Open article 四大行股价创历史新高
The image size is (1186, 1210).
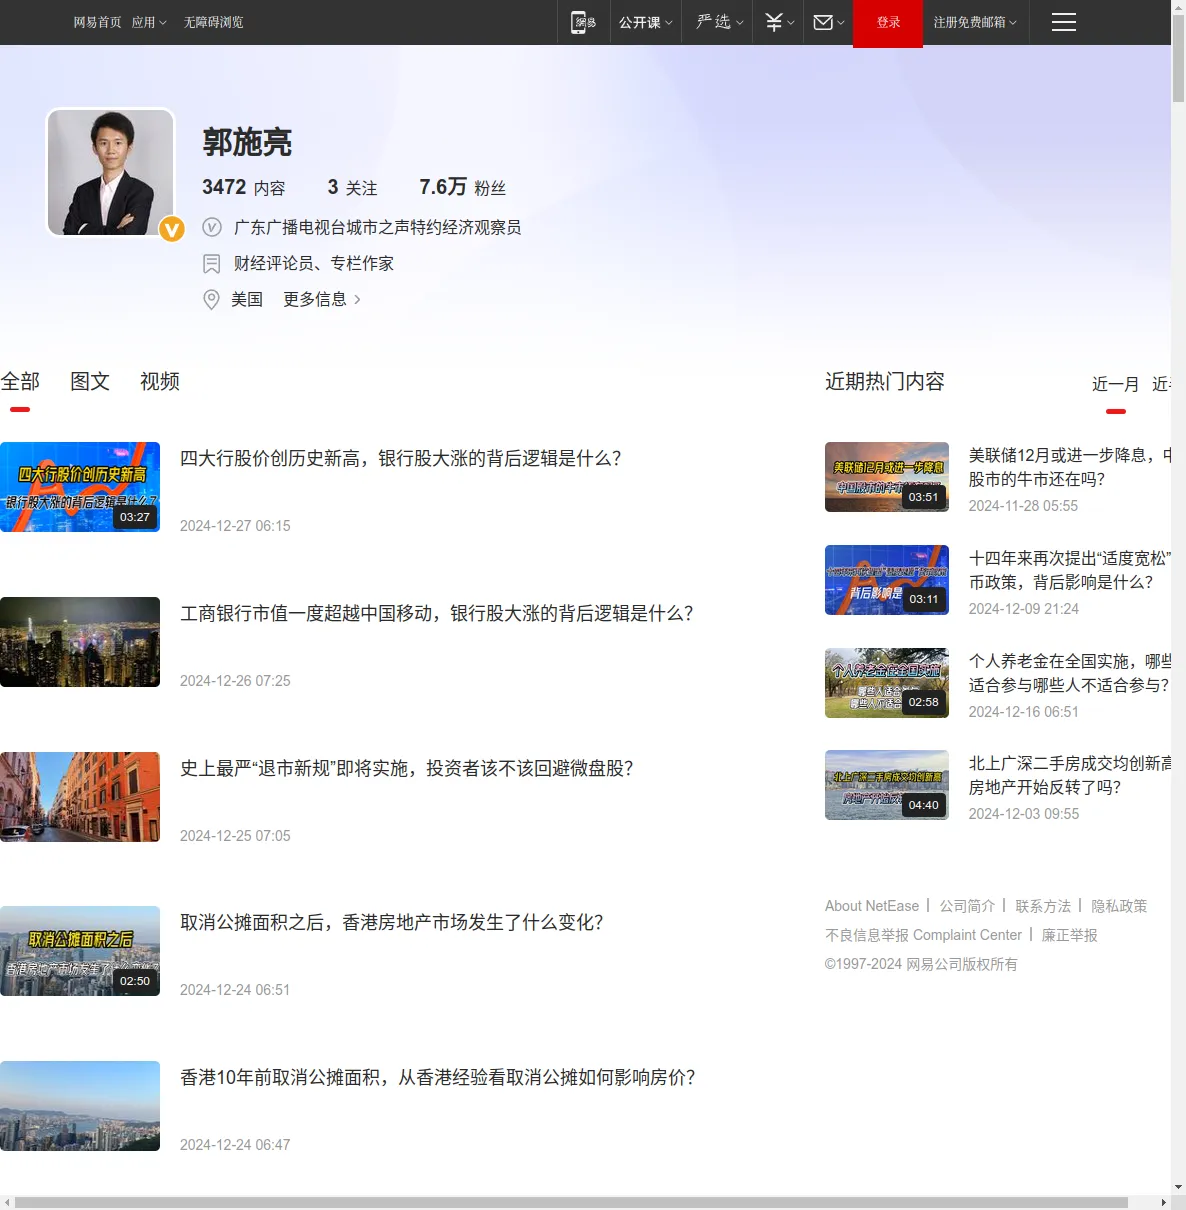(x=401, y=458)
